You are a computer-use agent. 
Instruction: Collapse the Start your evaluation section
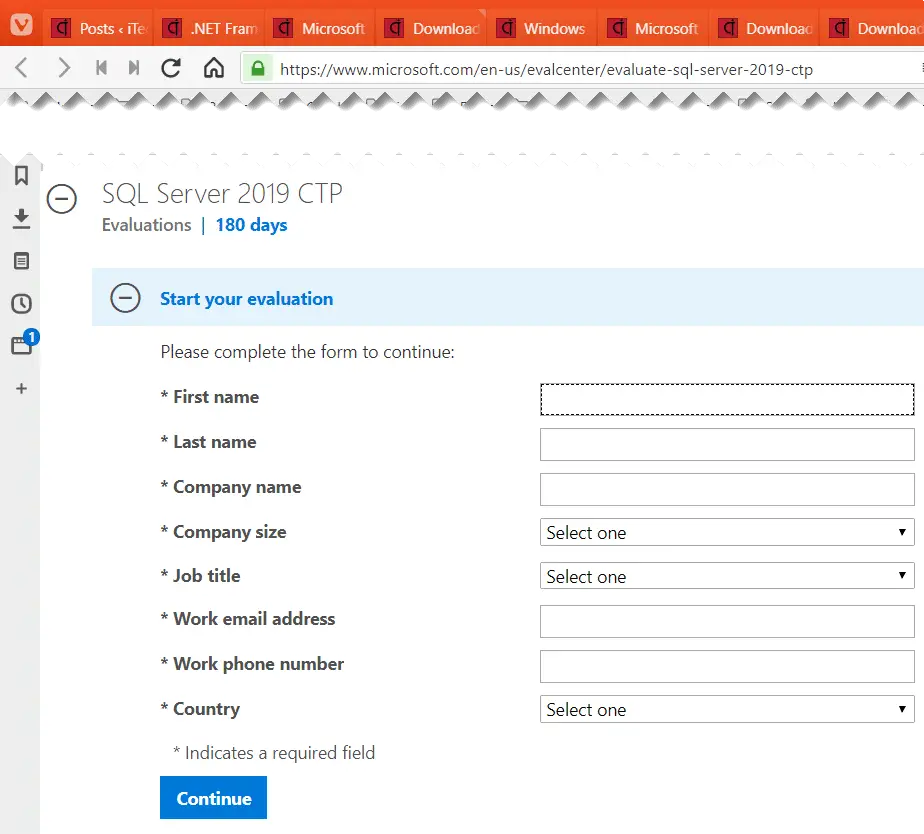point(124,298)
